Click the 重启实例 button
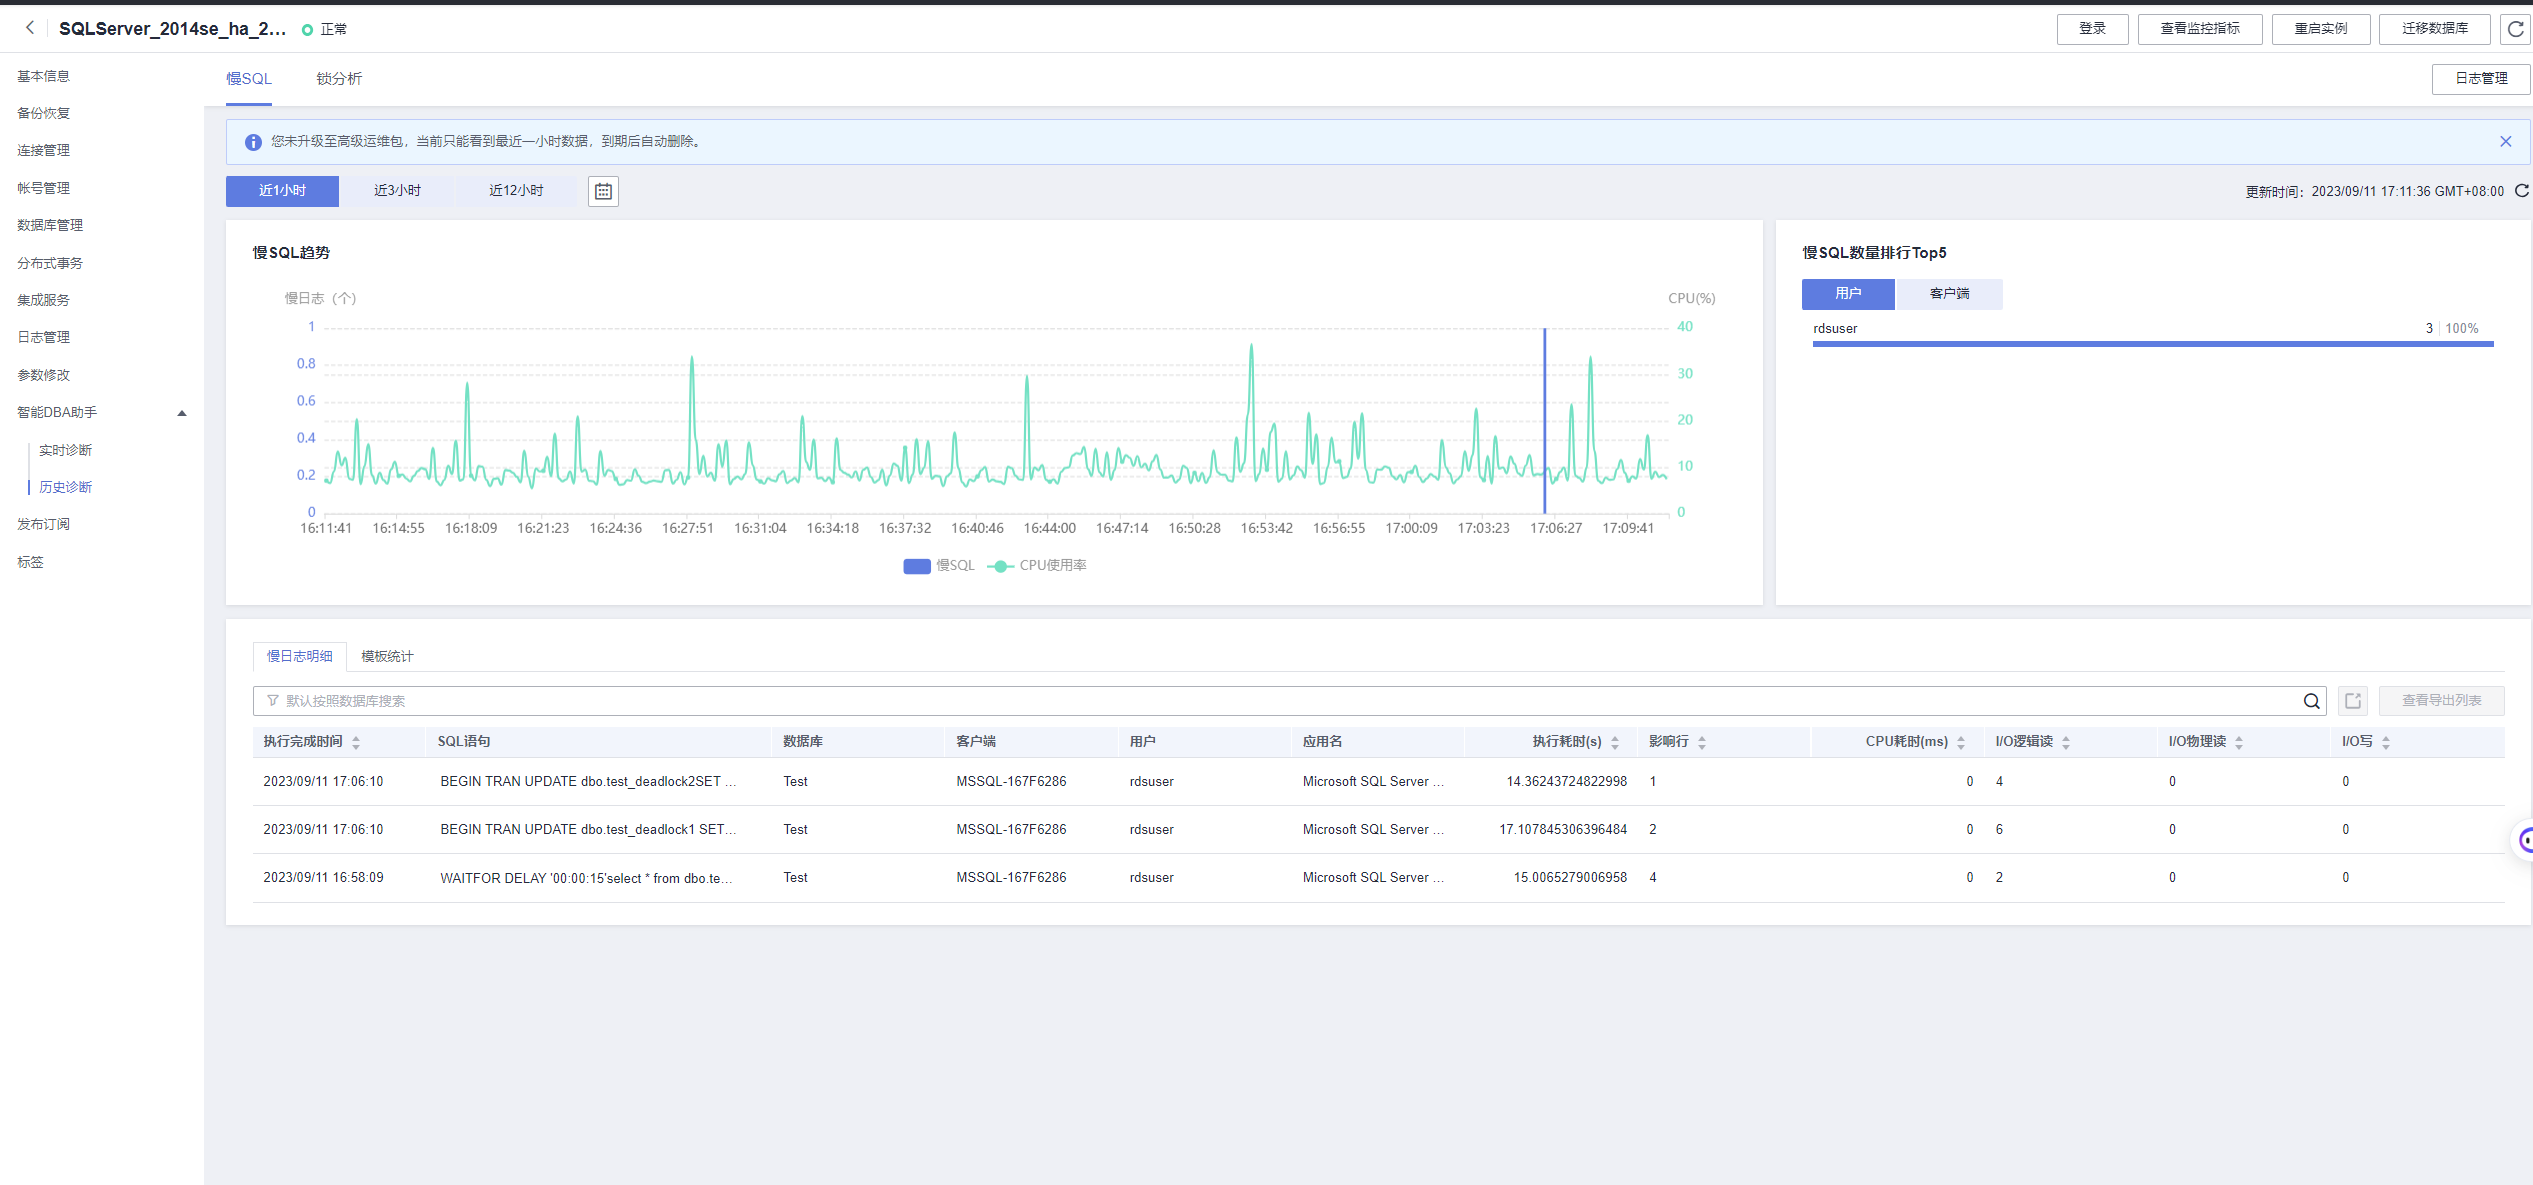2533x1185 pixels. pyautogui.click(x=2320, y=29)
